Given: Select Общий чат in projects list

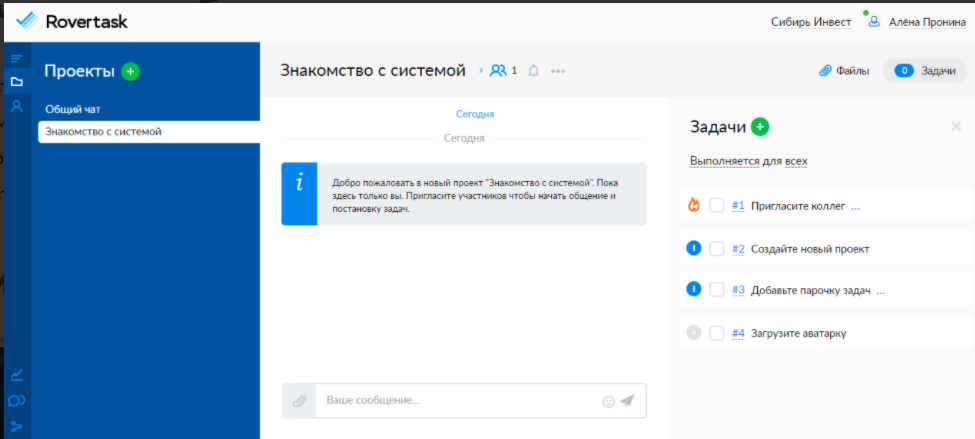Looking at the screenshot, I should 73,109.
